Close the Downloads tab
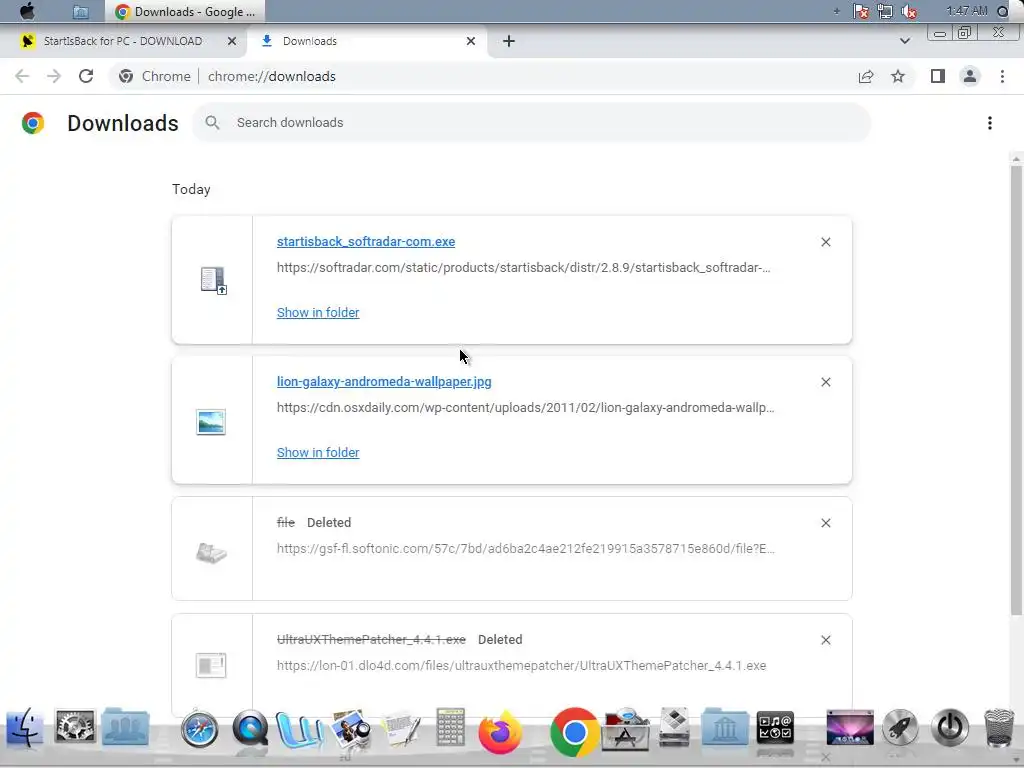 click(x=471, y=41)
